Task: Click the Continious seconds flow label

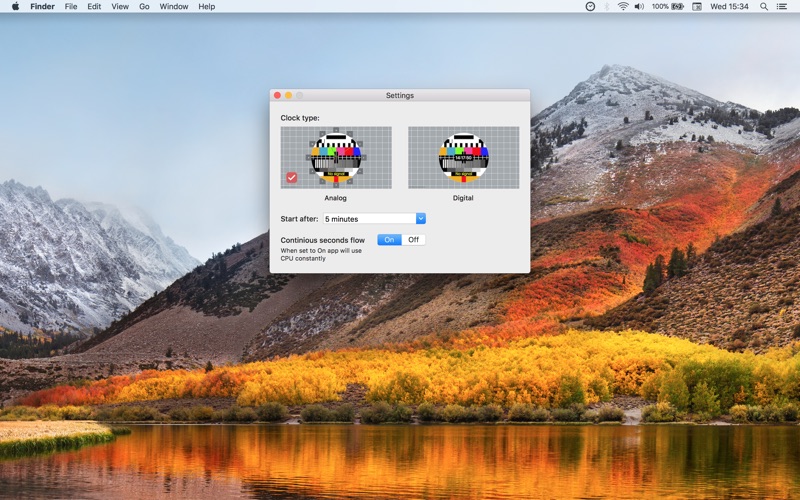Action: tap(322, 240)
